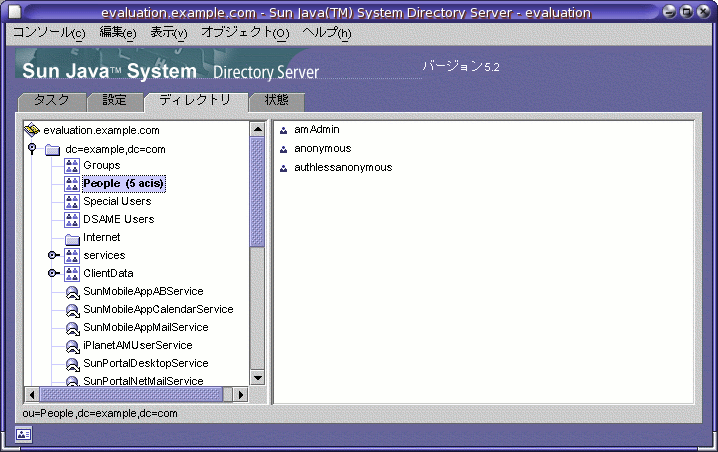Click the SunMobileAppMailService entry icon
The width and height of the screenshot is (718, 452).
click(72, 328)
